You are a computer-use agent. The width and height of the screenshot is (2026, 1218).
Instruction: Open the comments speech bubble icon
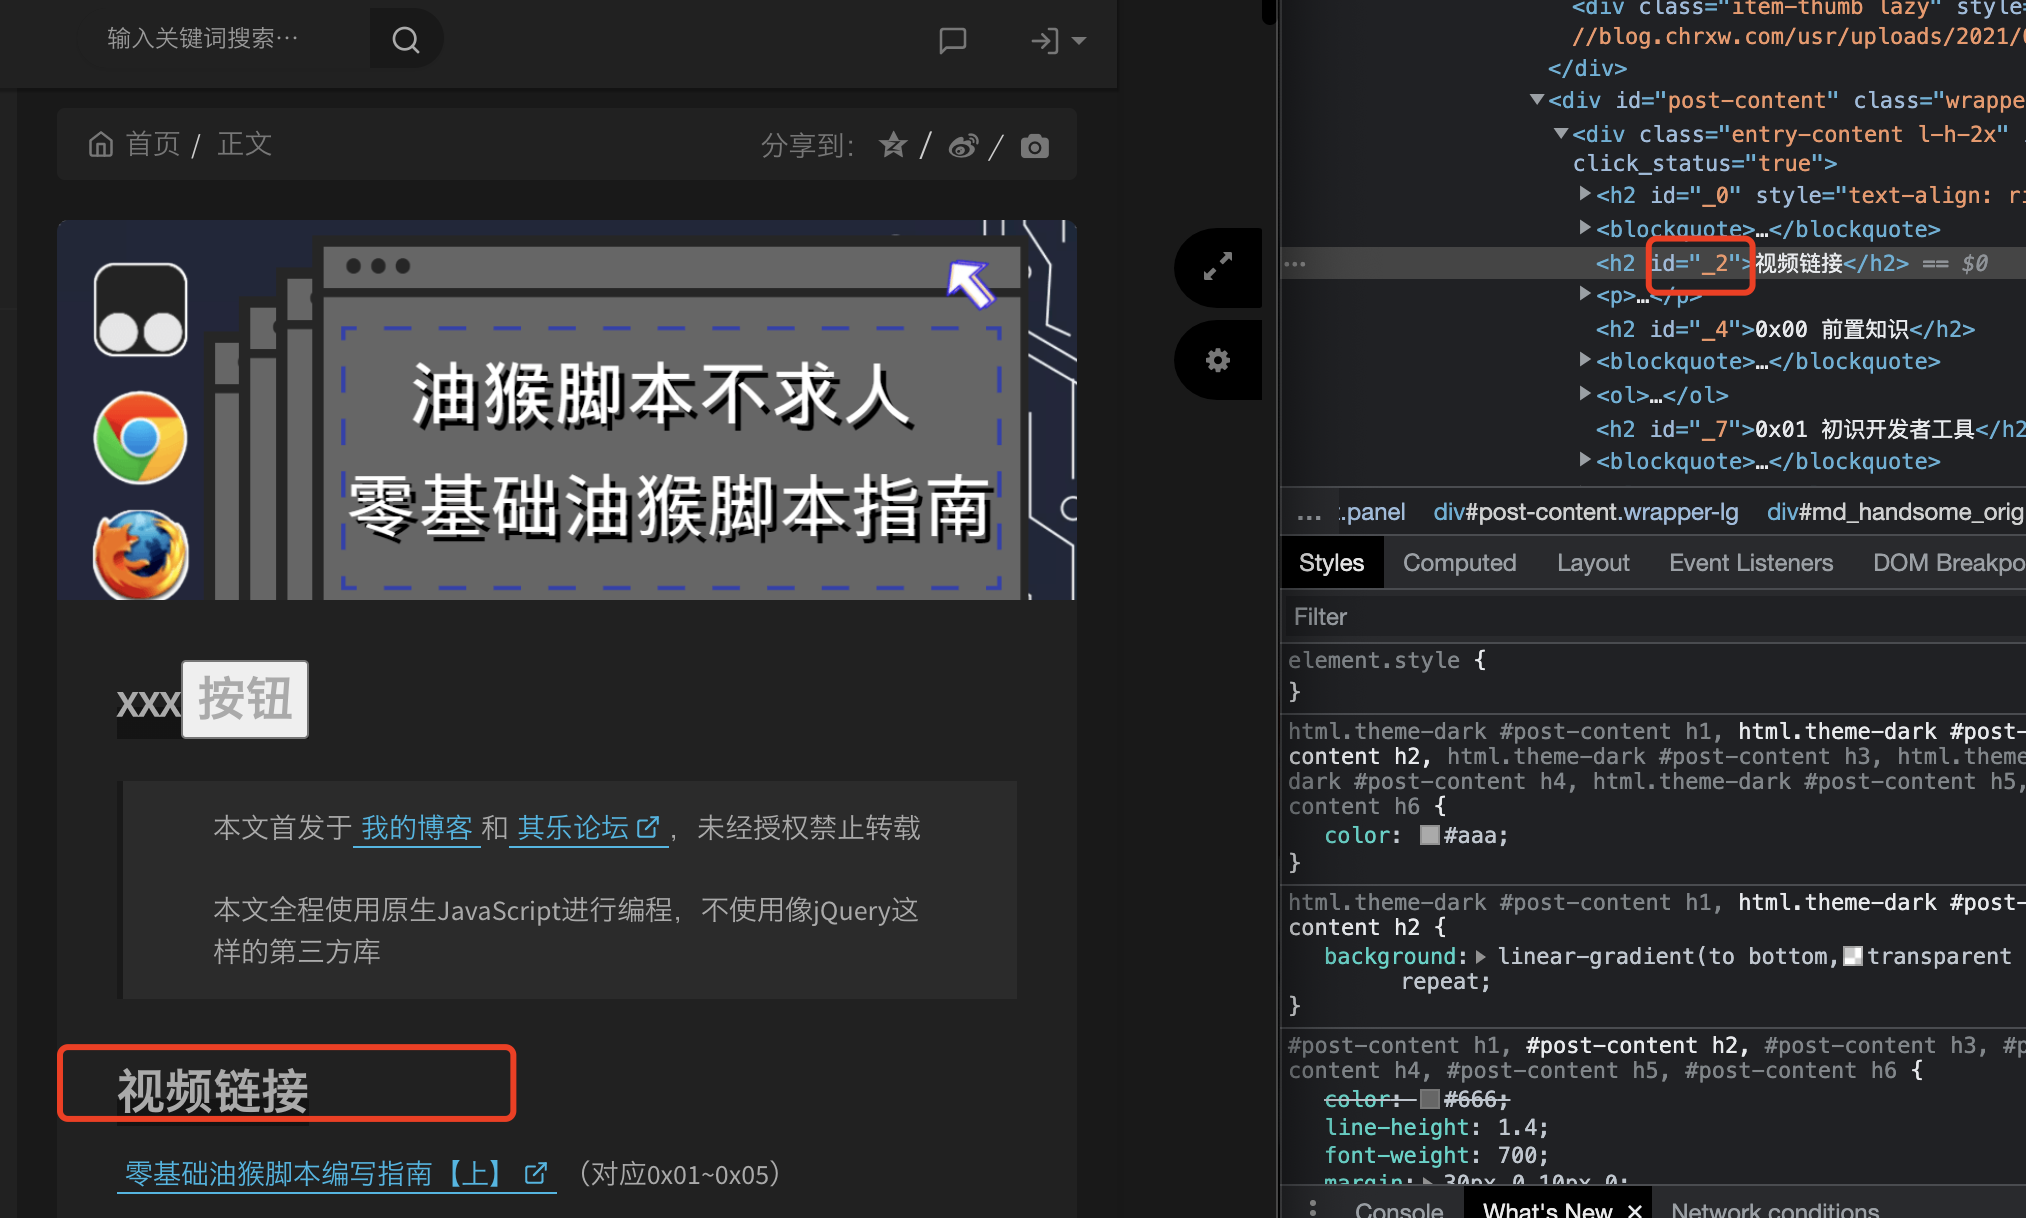952,41
